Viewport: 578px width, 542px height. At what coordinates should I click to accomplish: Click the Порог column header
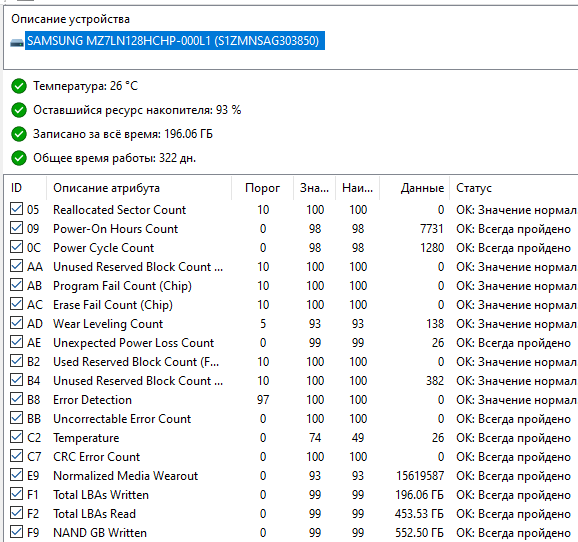coord(262,188)
